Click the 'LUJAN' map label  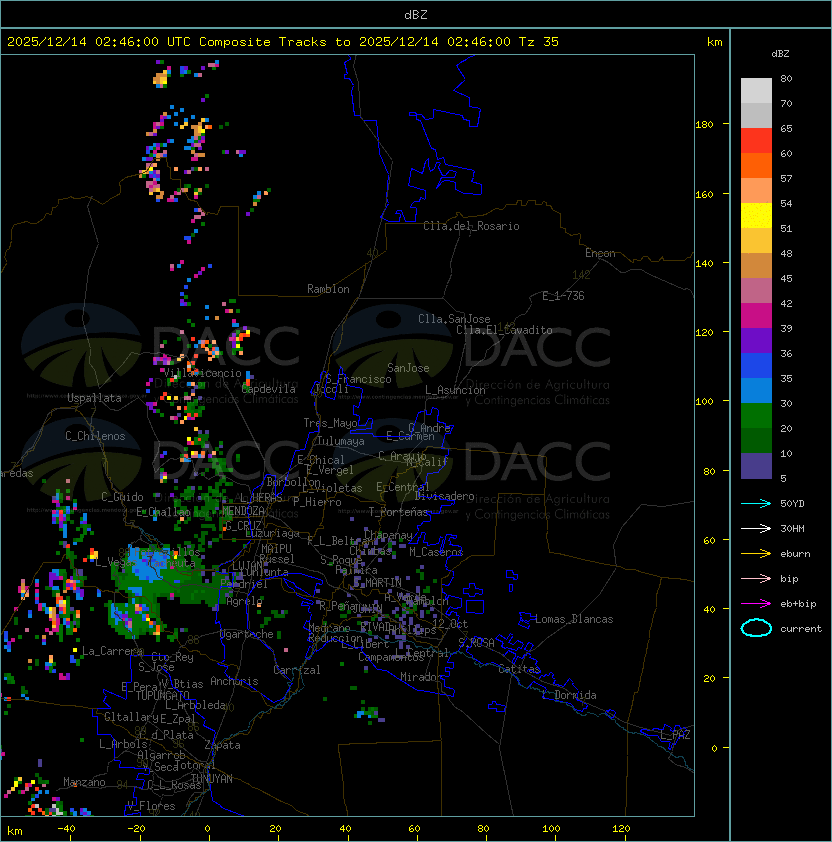pyautogui.click(x=248, y=566)
